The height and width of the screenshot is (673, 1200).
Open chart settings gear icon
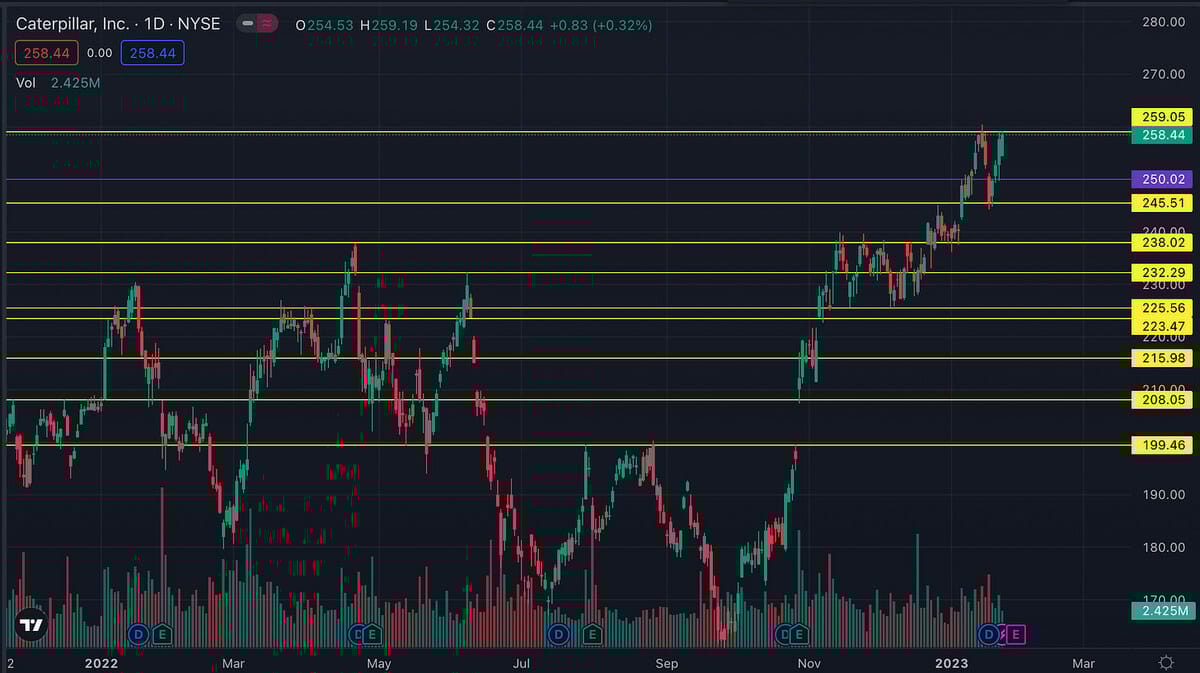(1166, 663)
